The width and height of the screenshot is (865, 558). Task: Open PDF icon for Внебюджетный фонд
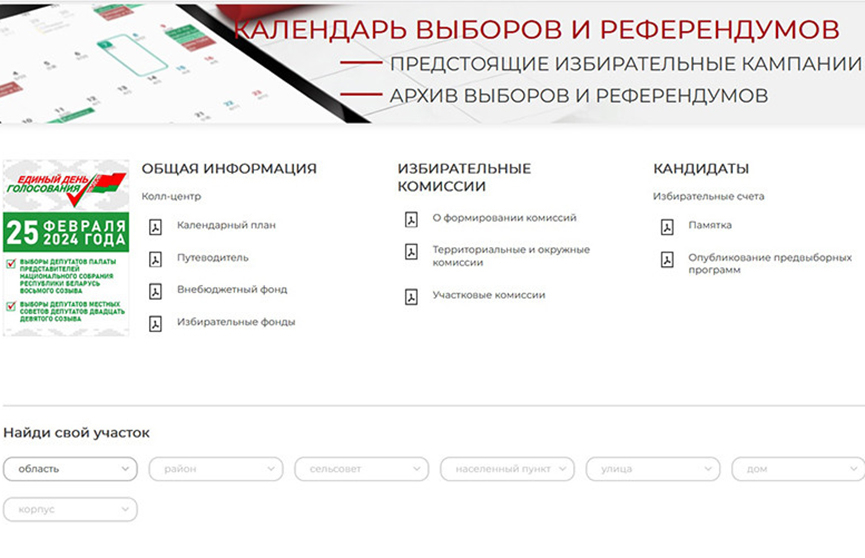[x=155, y=291]
